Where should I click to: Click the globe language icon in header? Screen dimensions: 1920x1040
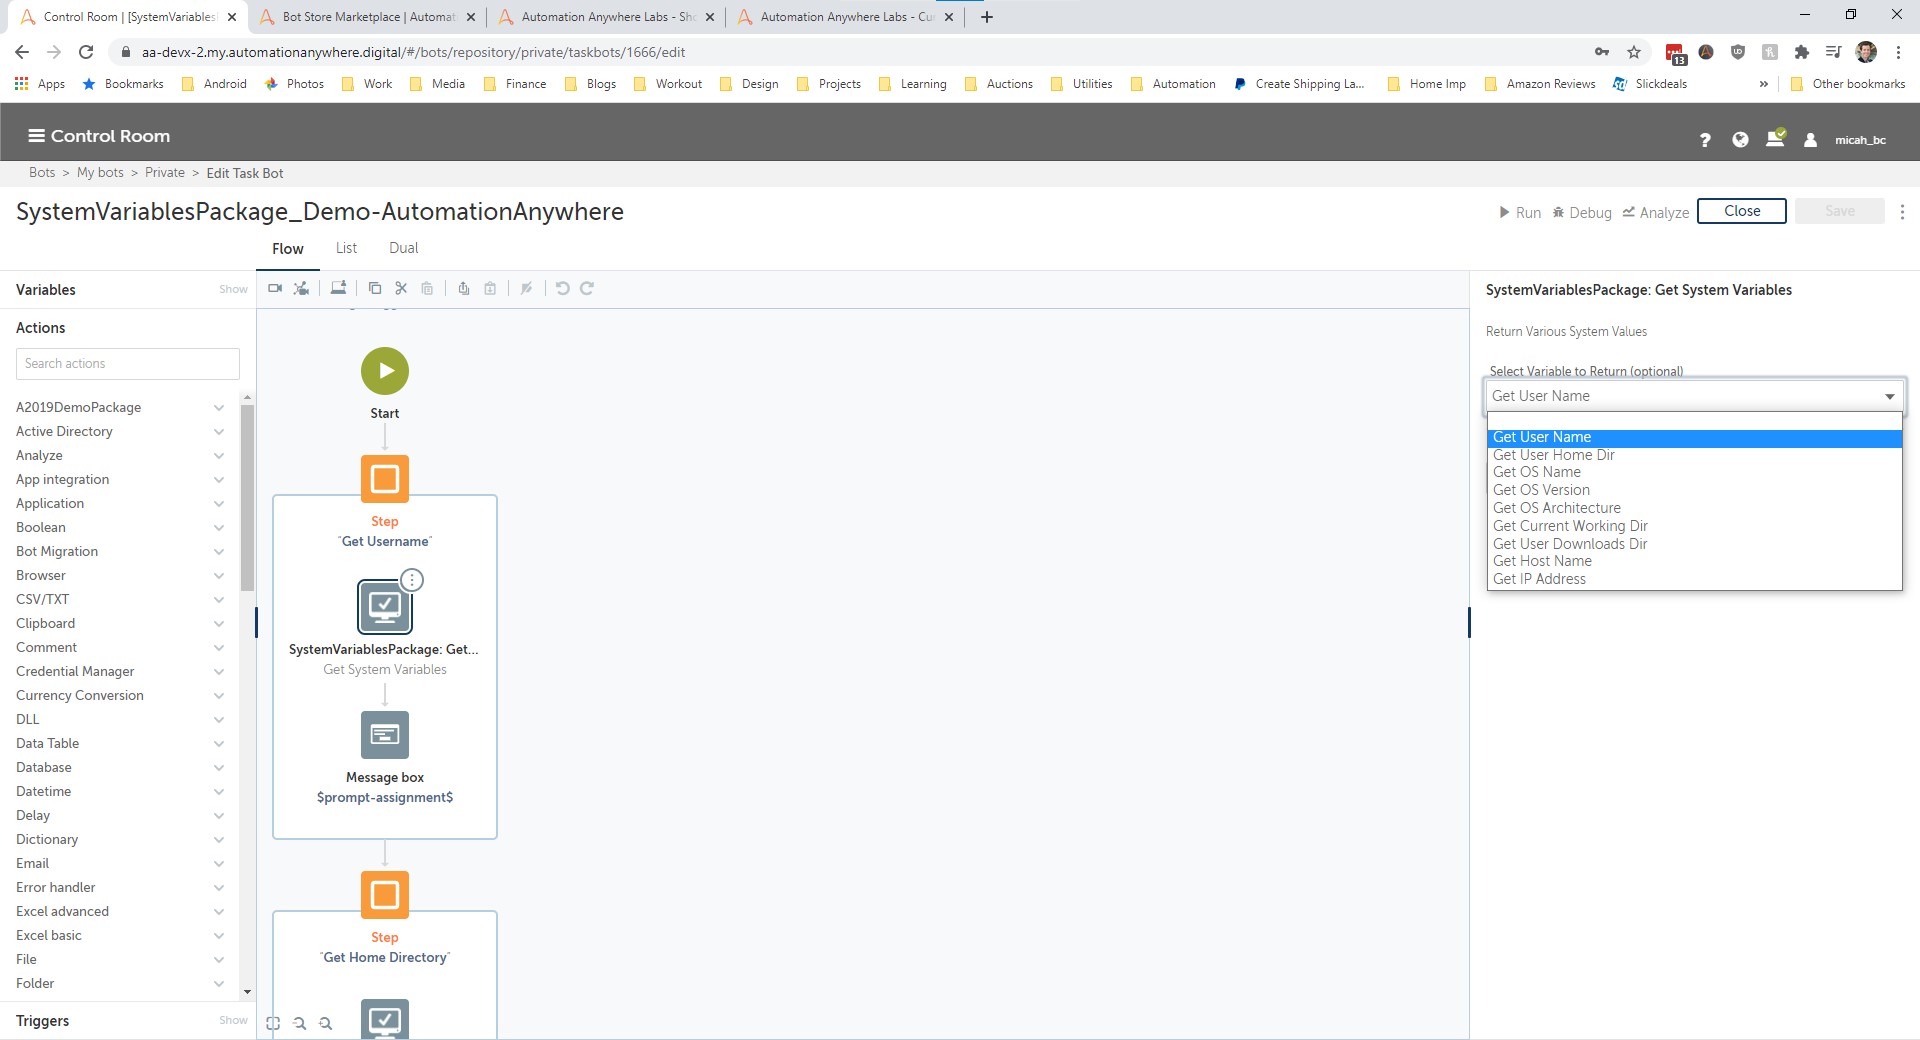1740,140
